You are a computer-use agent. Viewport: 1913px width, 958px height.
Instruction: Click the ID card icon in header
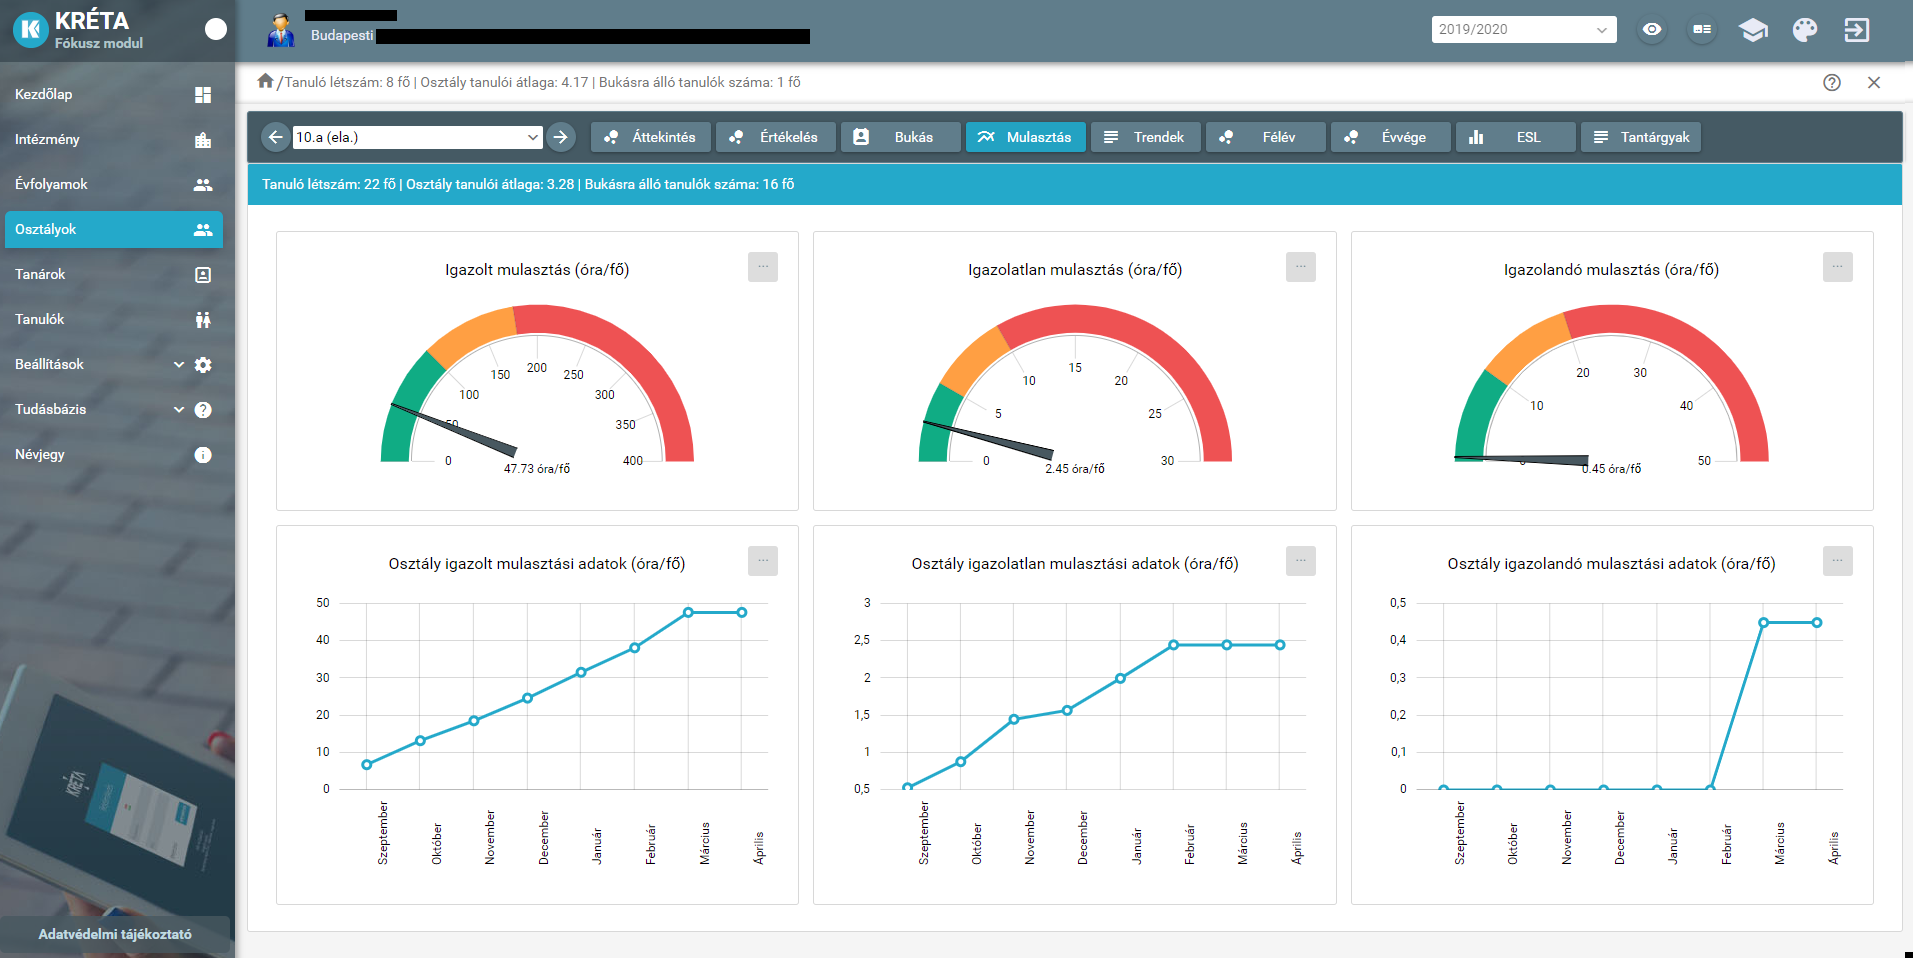tap(1702, 30)
